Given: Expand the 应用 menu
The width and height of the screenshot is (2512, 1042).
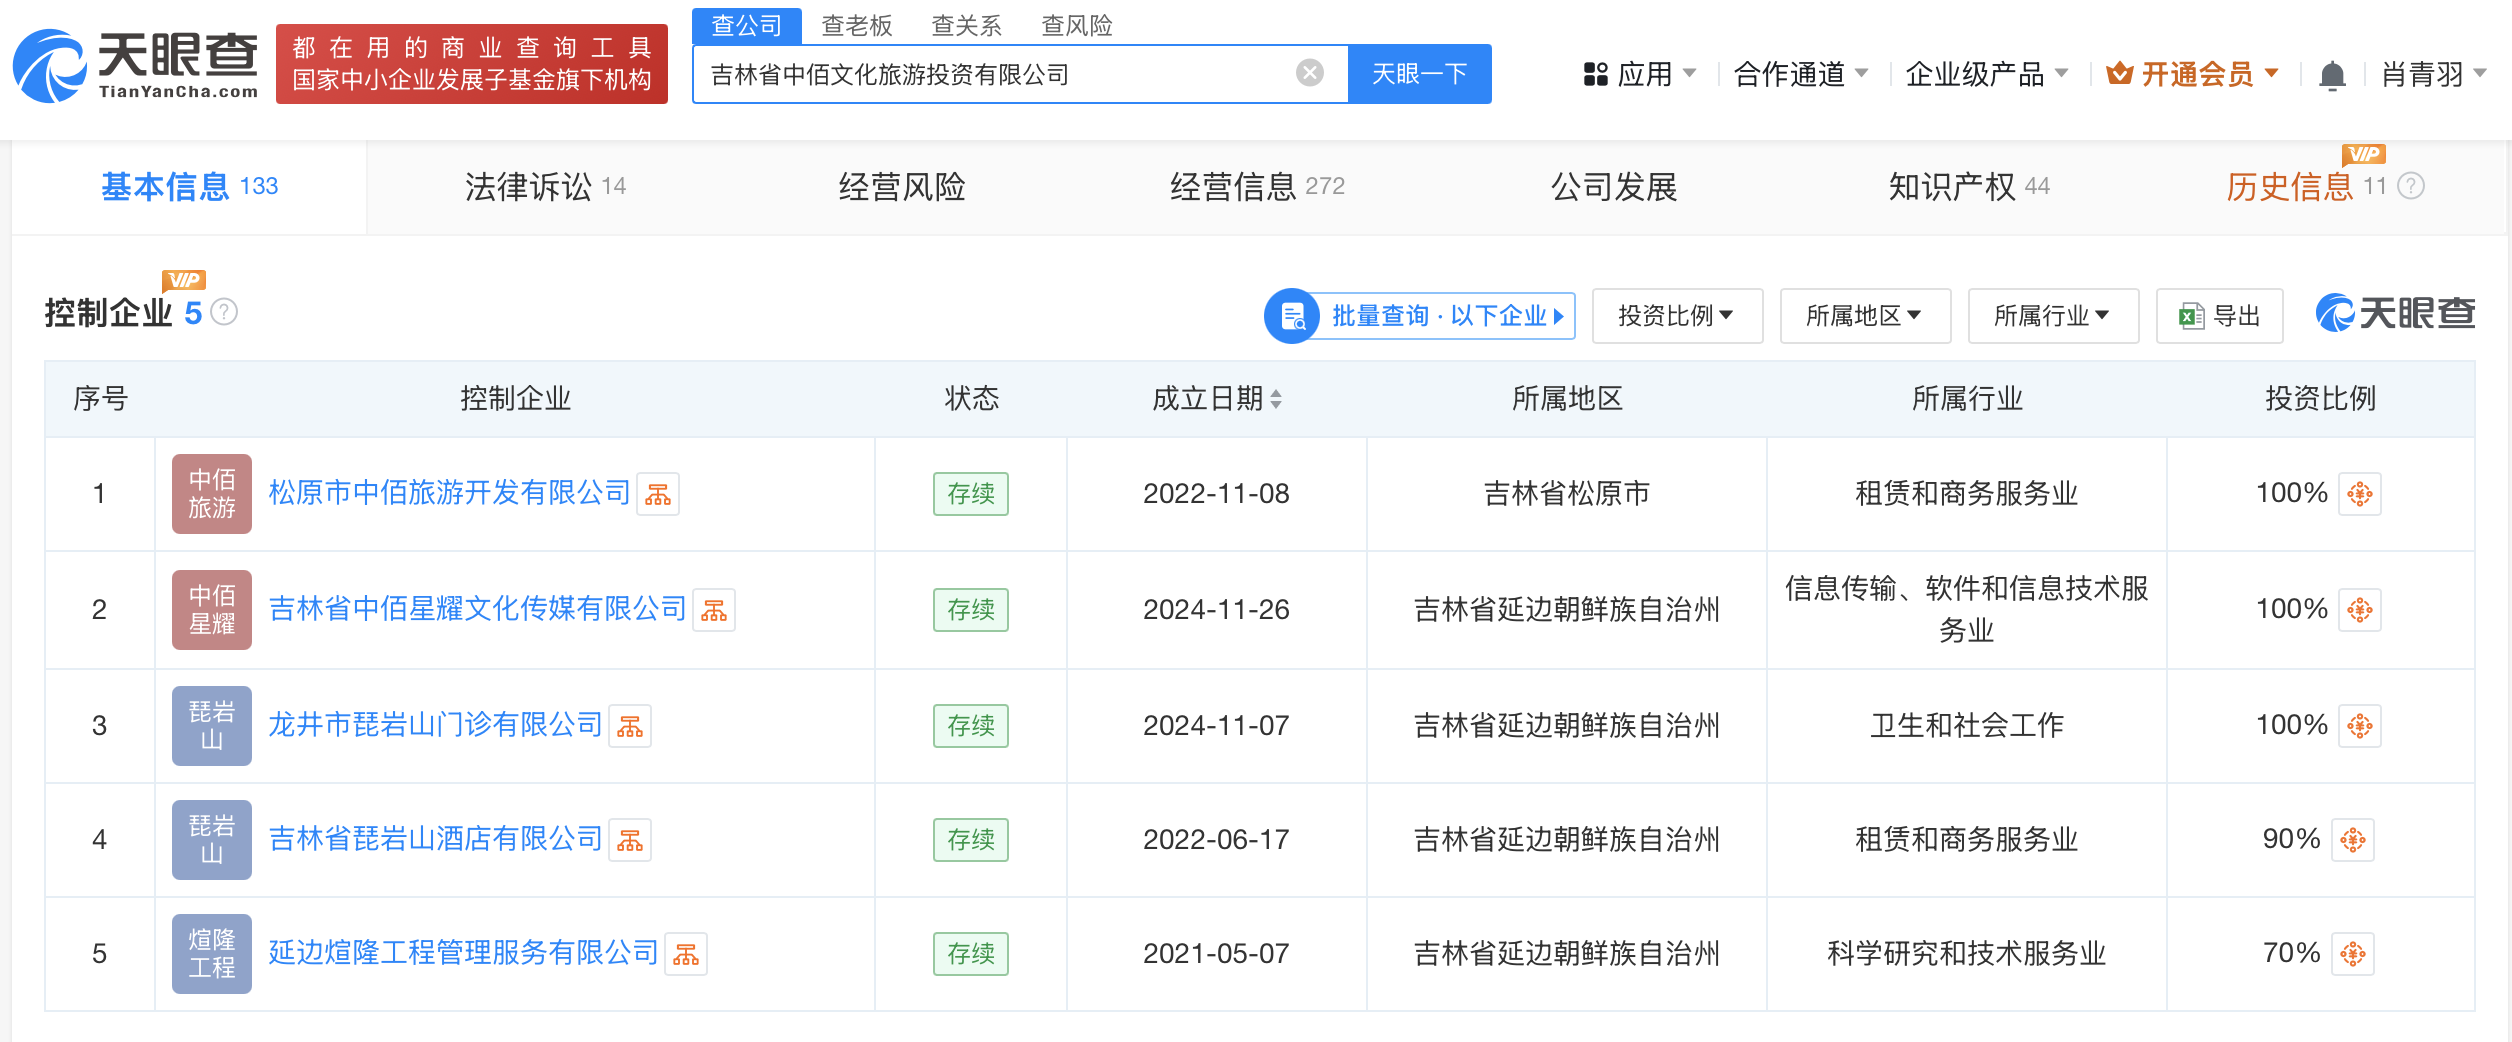Looking at the screenshot, I should tap(1640, 74).
